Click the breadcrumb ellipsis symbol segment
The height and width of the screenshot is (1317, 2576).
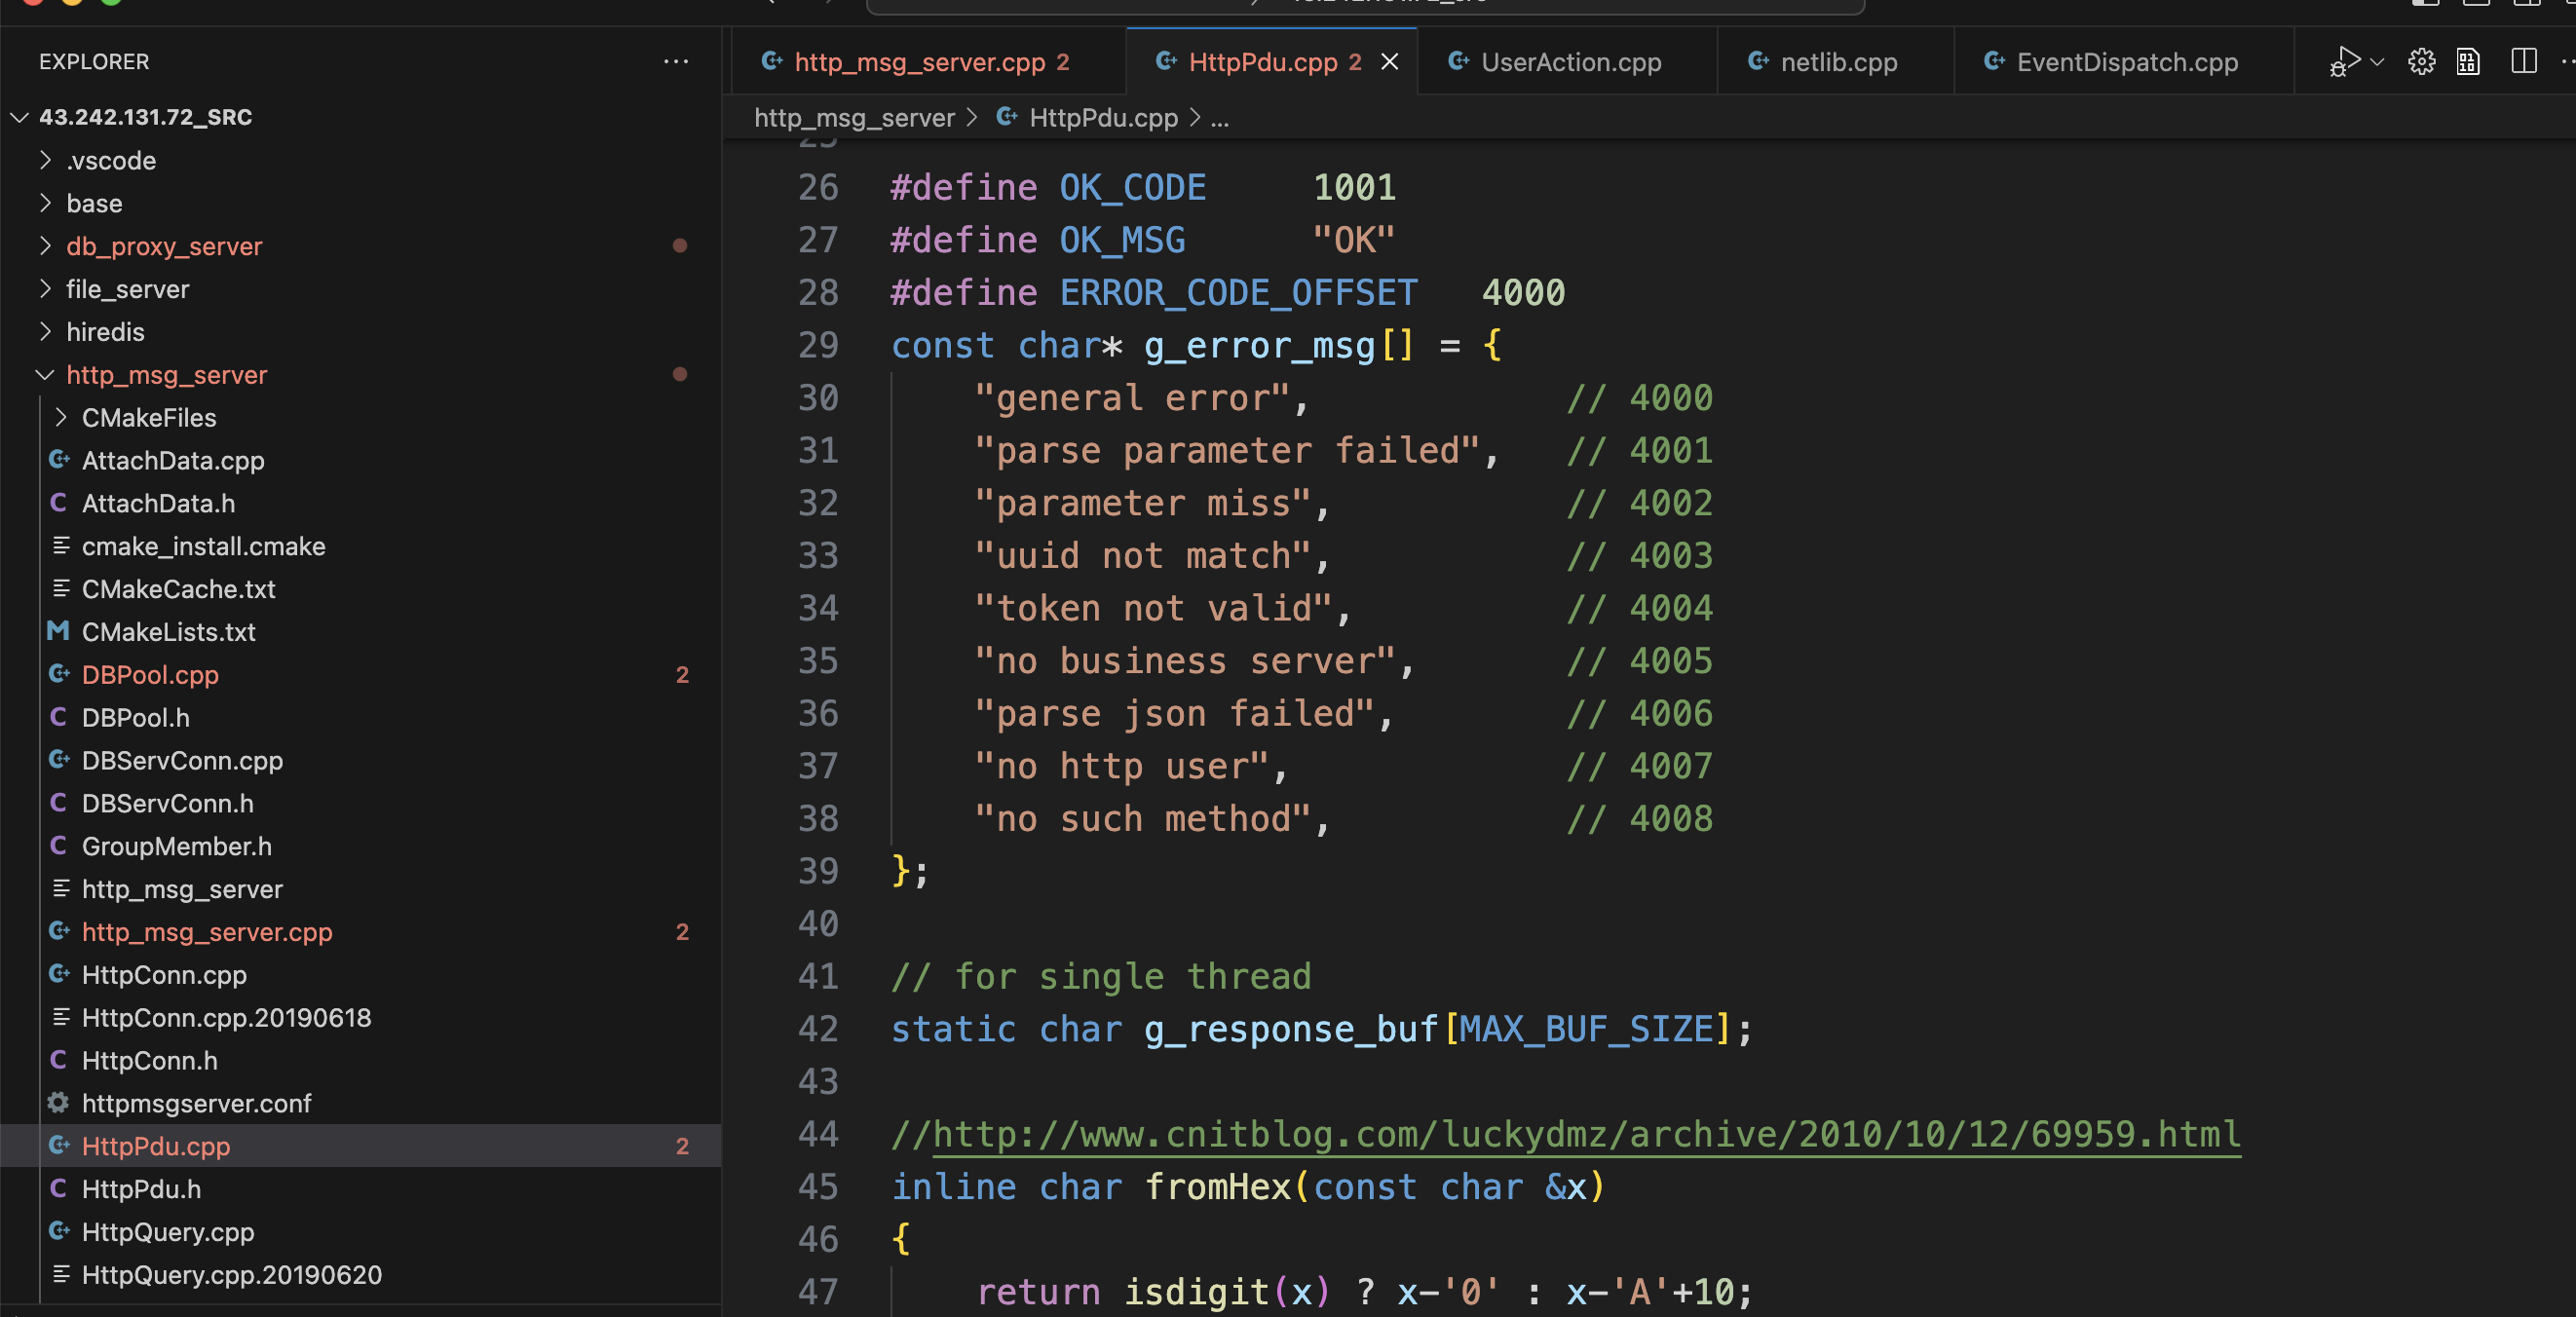1219,118
